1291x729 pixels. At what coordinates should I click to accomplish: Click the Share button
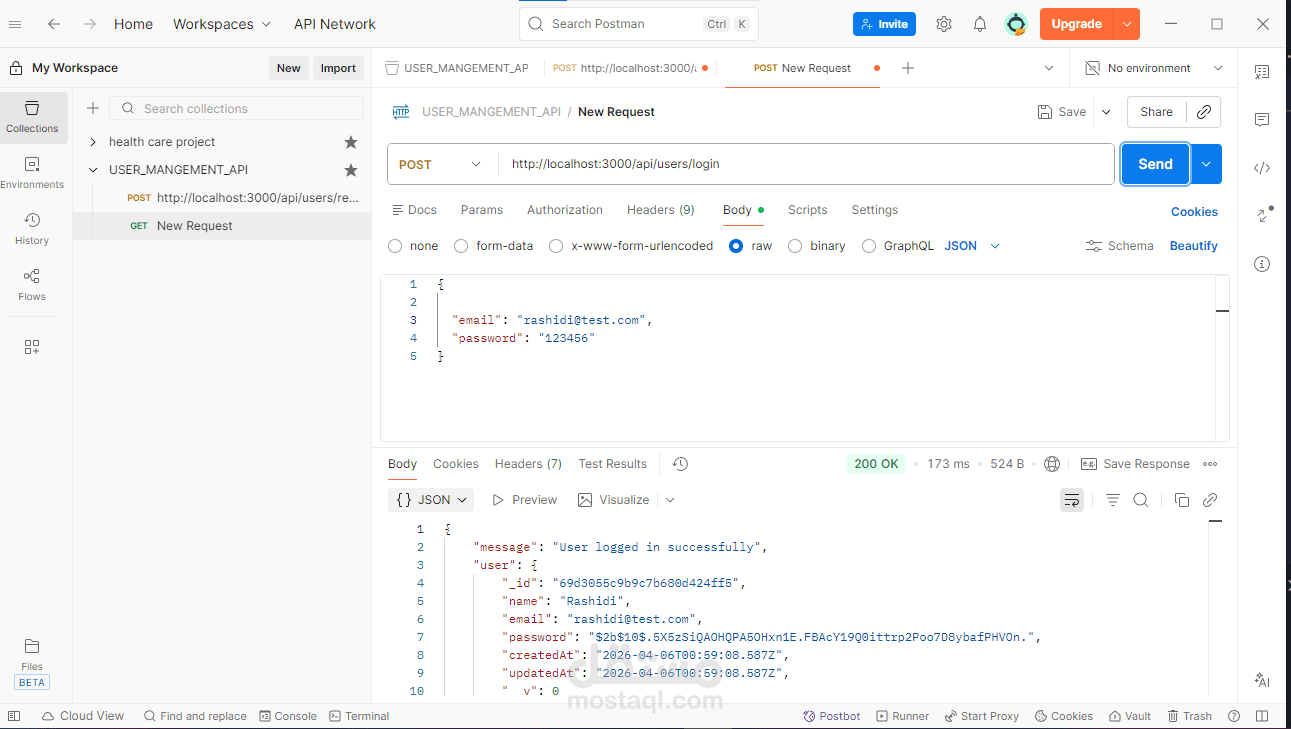coord(1156,112)
